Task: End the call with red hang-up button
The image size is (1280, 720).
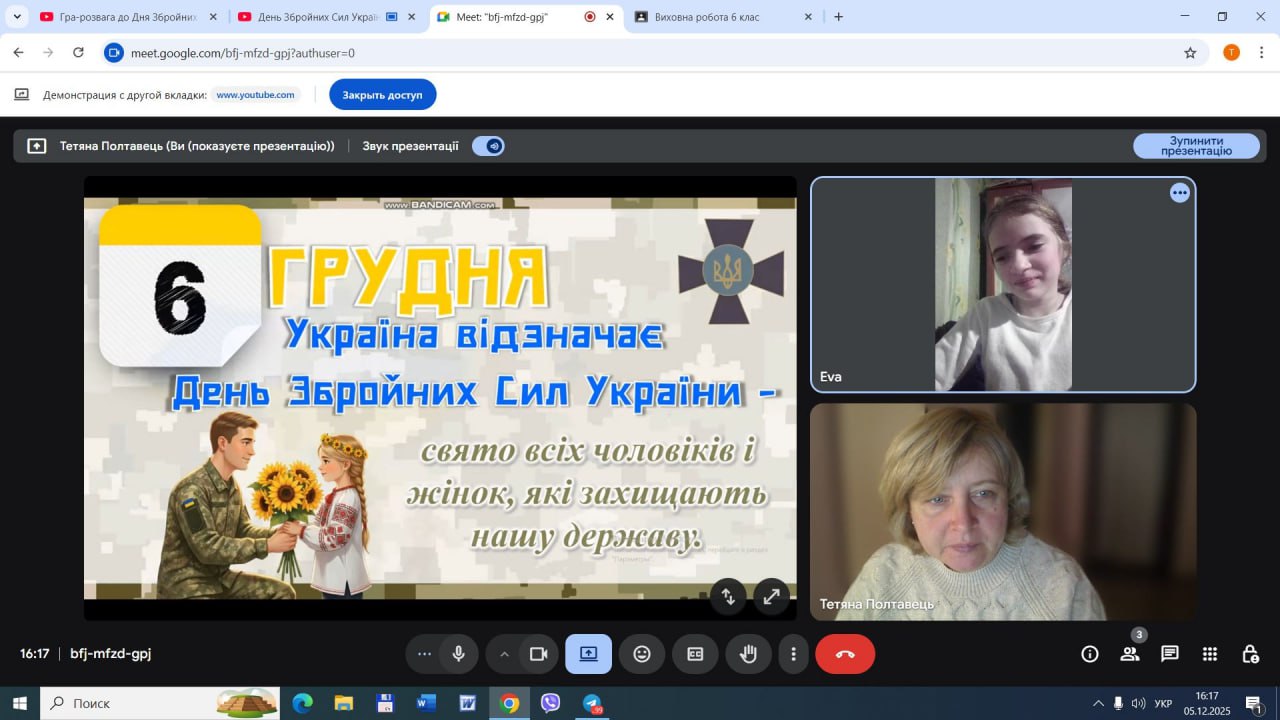Action: pos(845,654)
